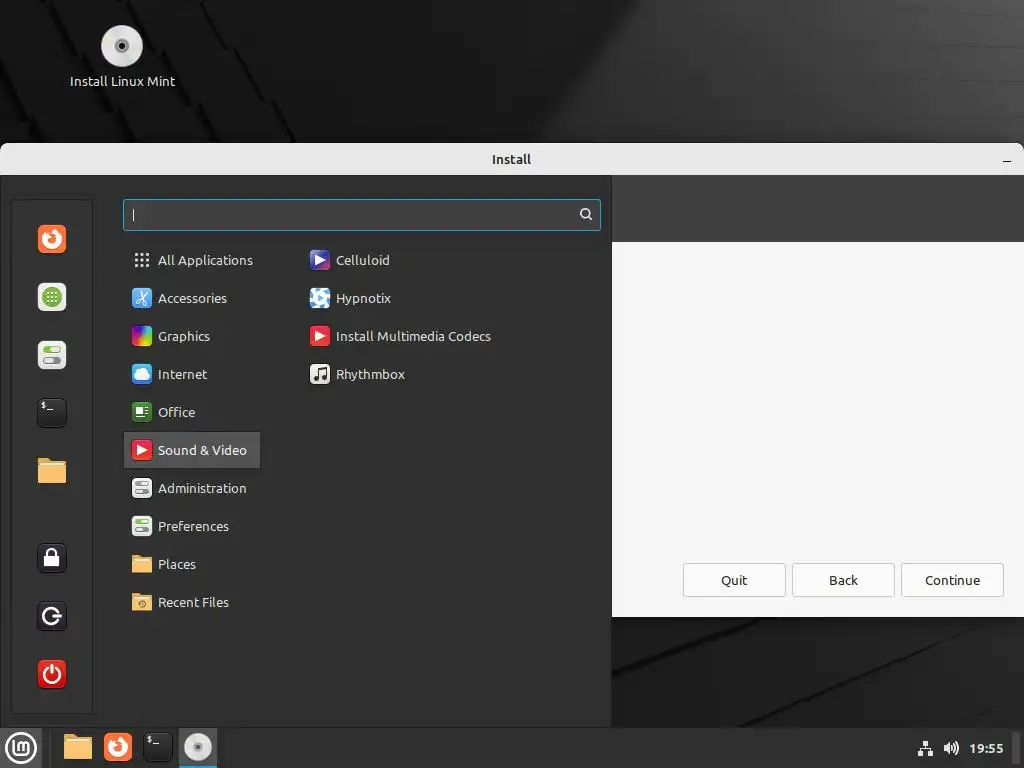
Task: Open the network tray icon
Action: point(925,748)
